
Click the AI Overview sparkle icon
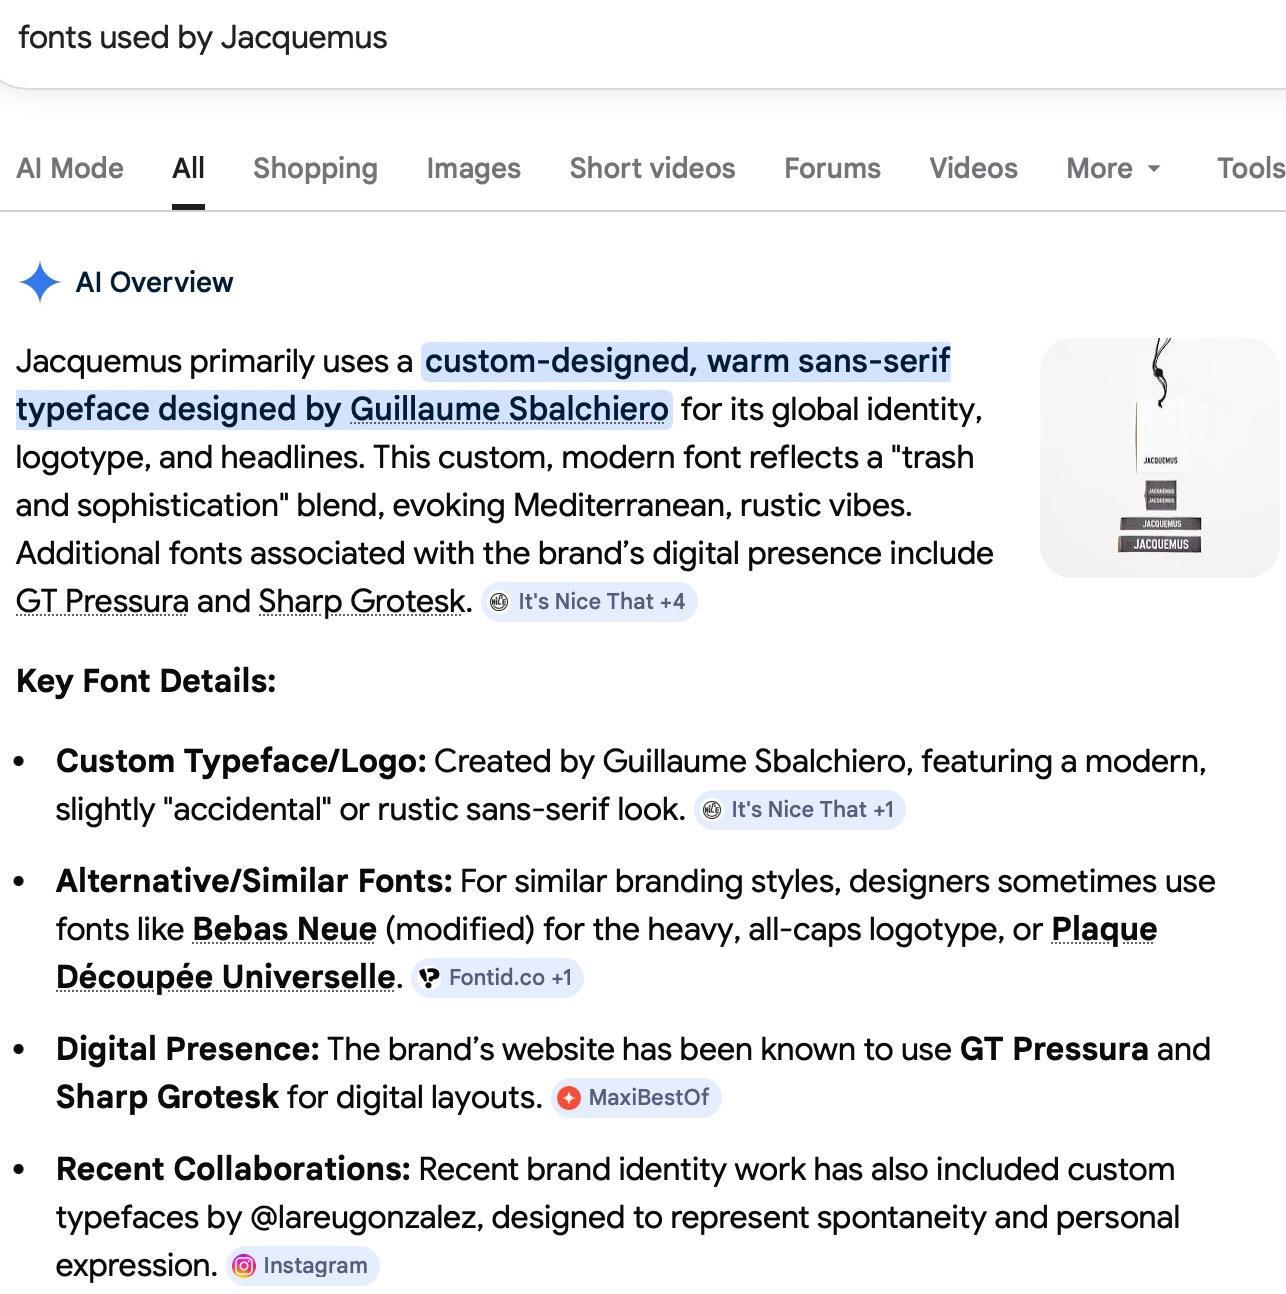(39, 282)
